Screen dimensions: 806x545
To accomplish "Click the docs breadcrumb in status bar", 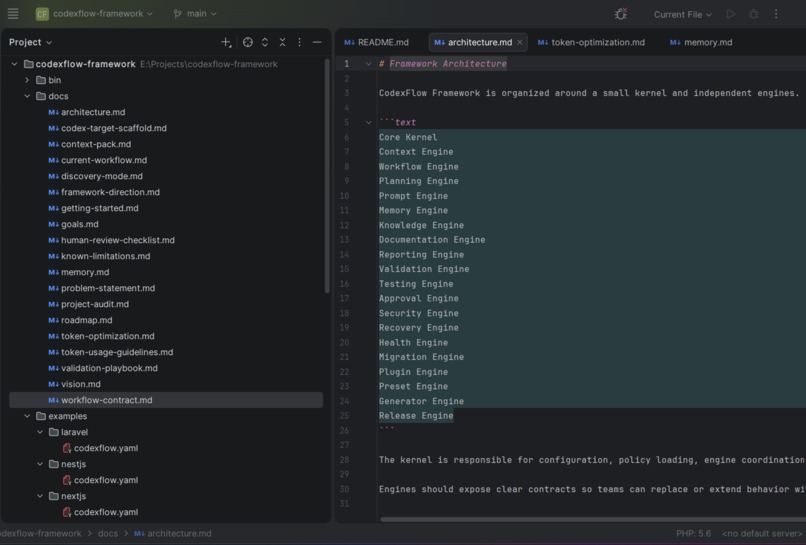I will [107, 533].
